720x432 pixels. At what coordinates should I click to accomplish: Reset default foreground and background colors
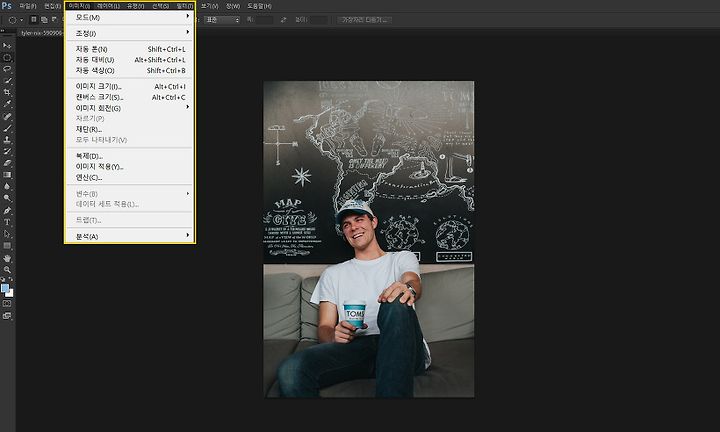click(x=3, y=279)
